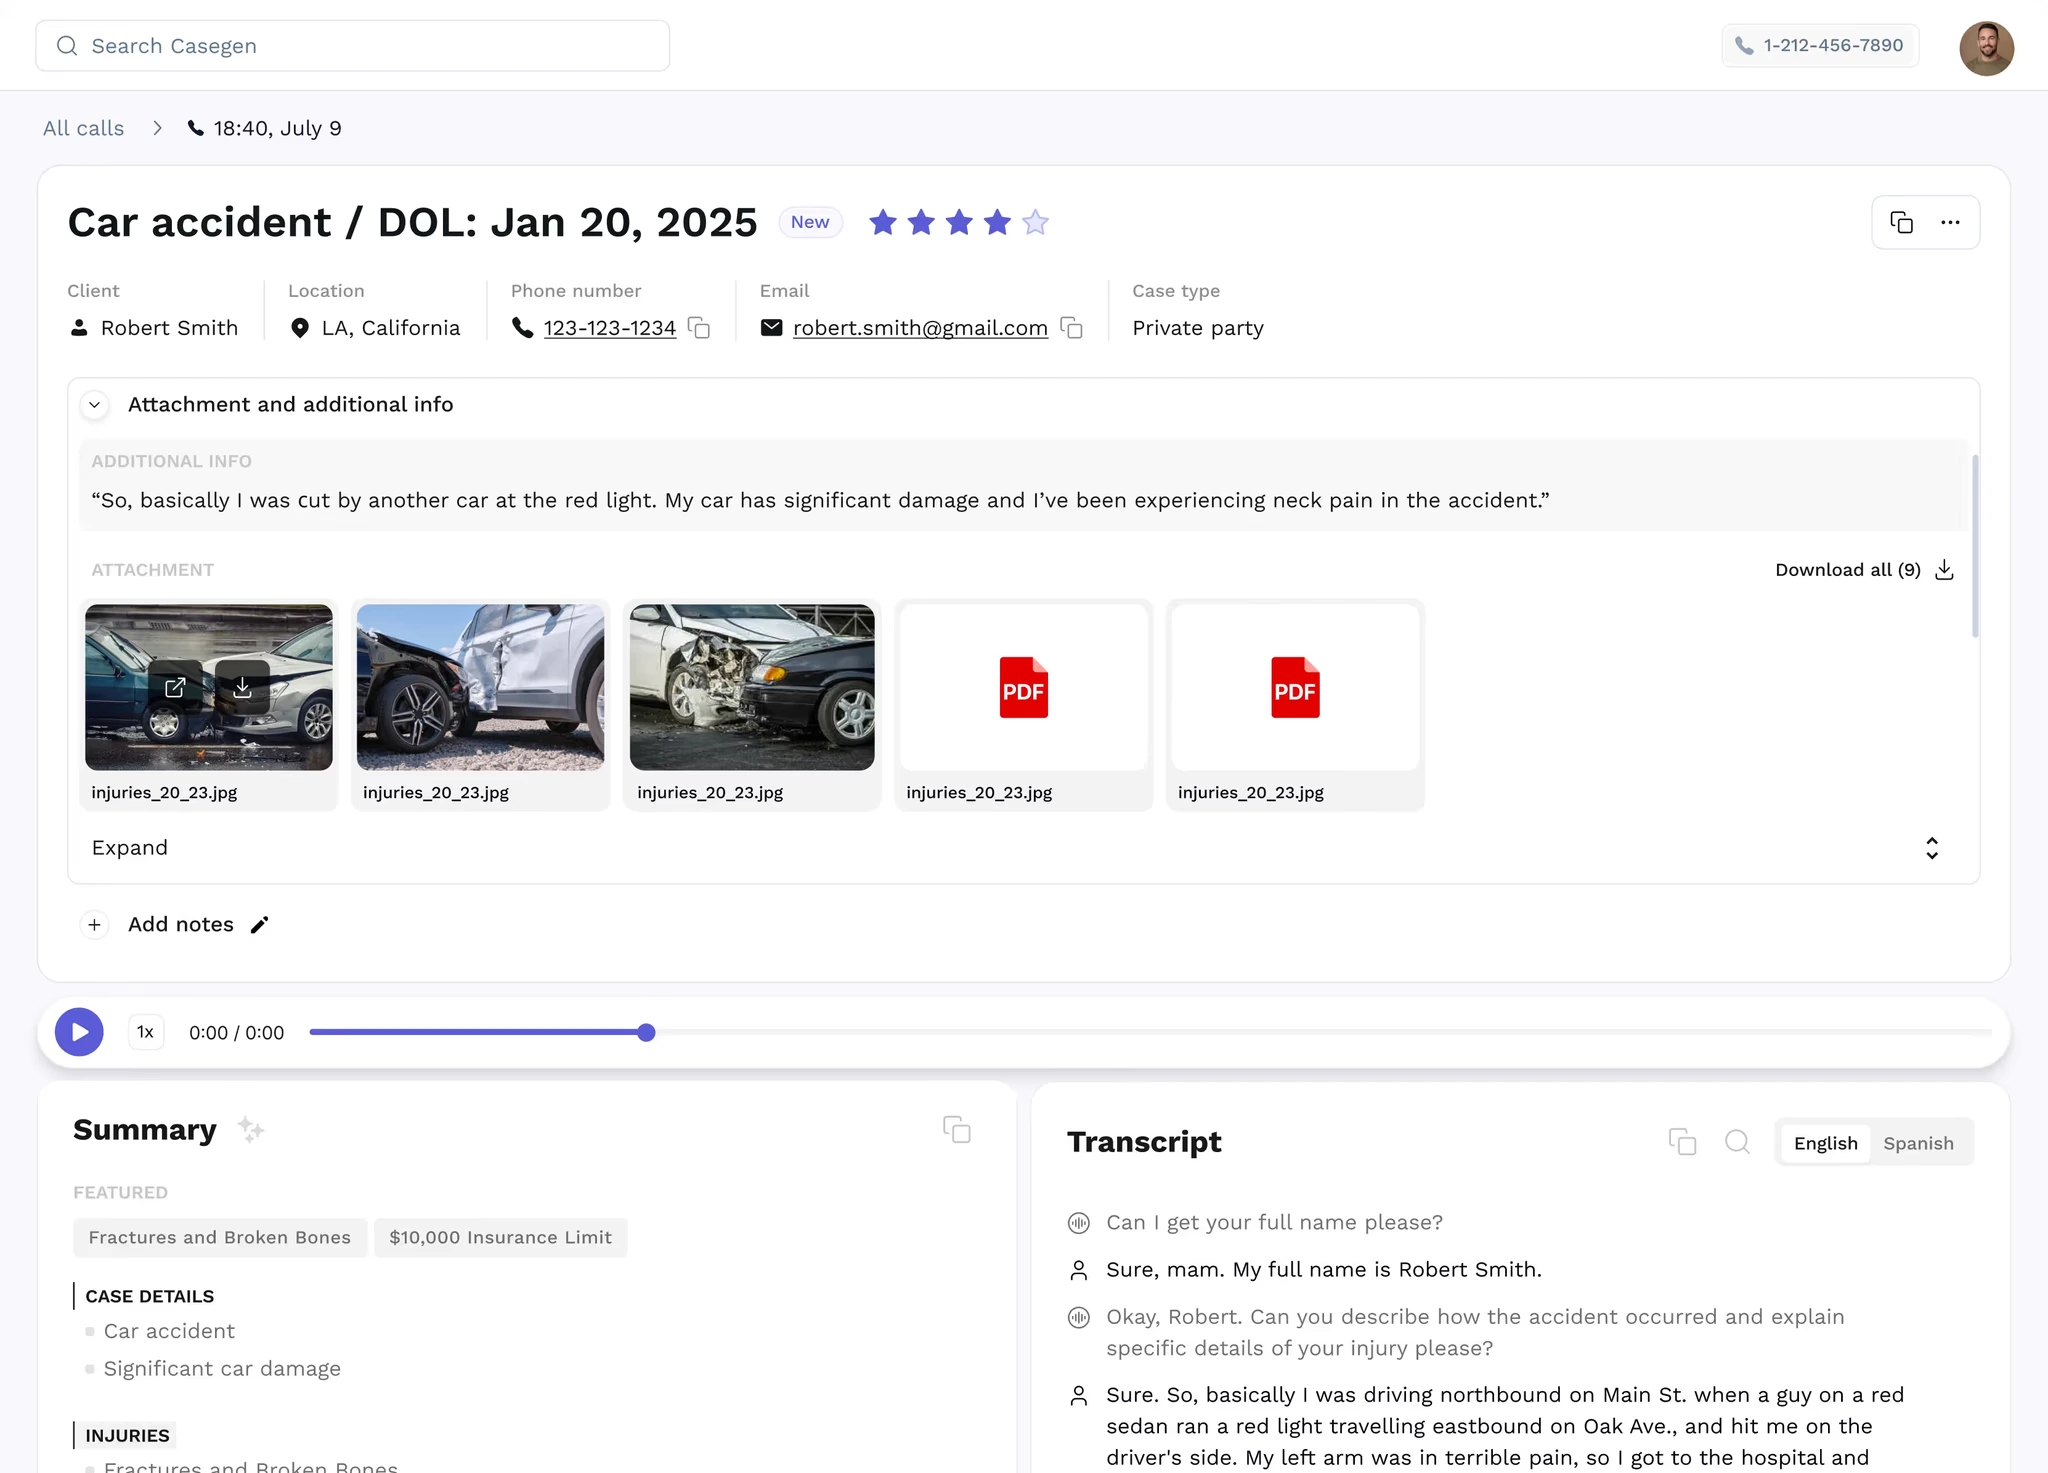The width and height of the screenshot is (2048, 1473).
Task: Search within the transcript
Action: click(1737, 1142)
